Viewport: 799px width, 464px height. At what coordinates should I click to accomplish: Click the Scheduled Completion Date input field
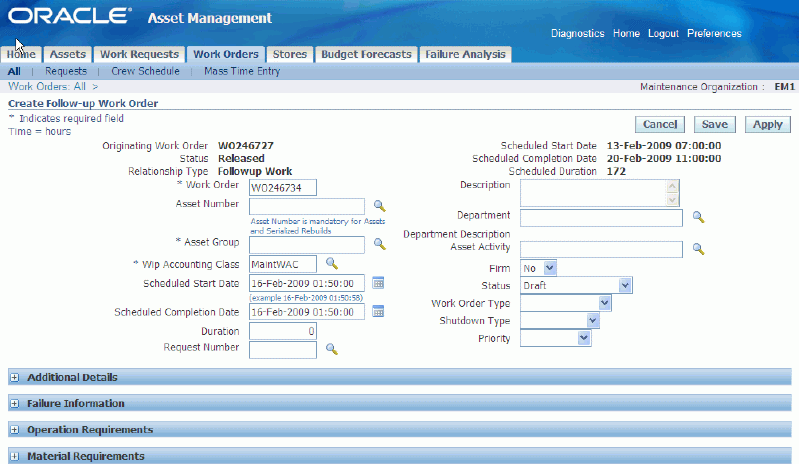(307, 312)
